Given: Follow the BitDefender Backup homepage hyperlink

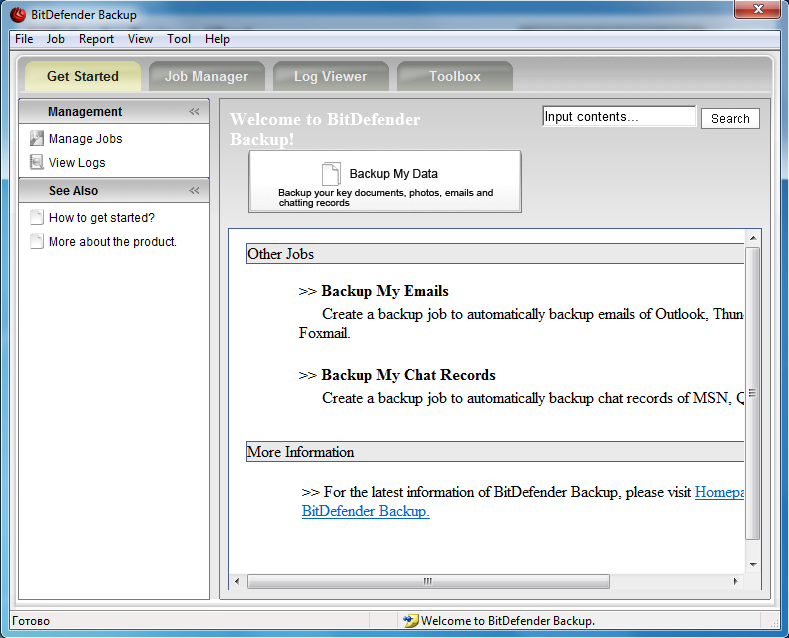Looking at the screenshot, I should pos(366,511).
